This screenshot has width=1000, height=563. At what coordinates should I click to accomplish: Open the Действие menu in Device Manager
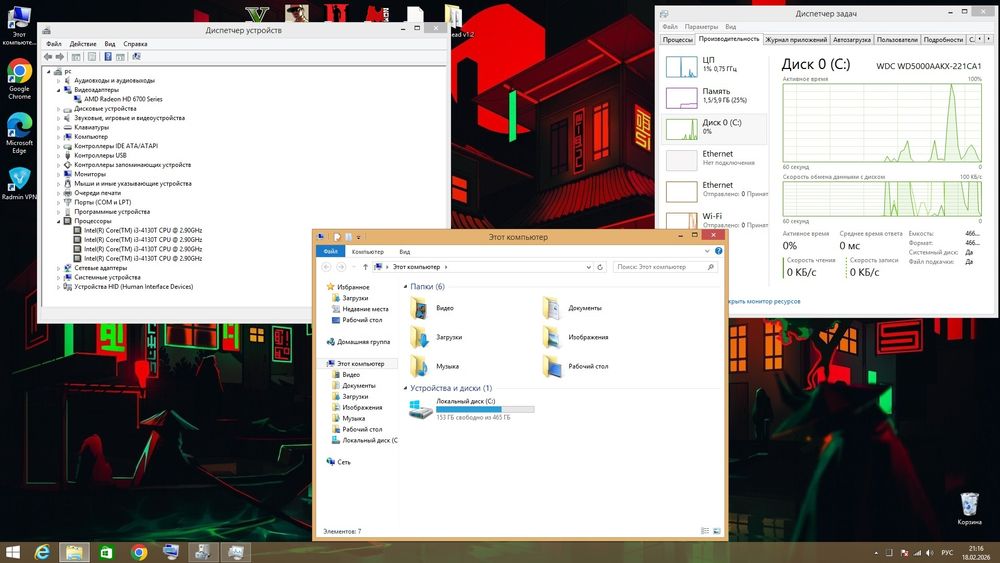(83, 44)
